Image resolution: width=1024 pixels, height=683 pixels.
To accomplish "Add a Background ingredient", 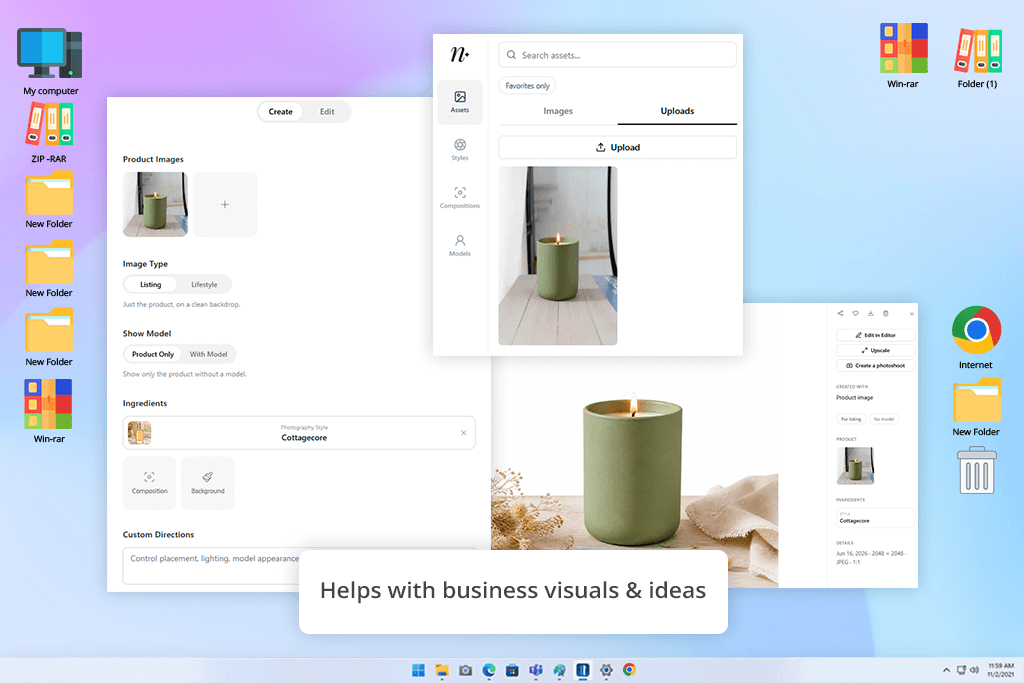I will 208,483.
